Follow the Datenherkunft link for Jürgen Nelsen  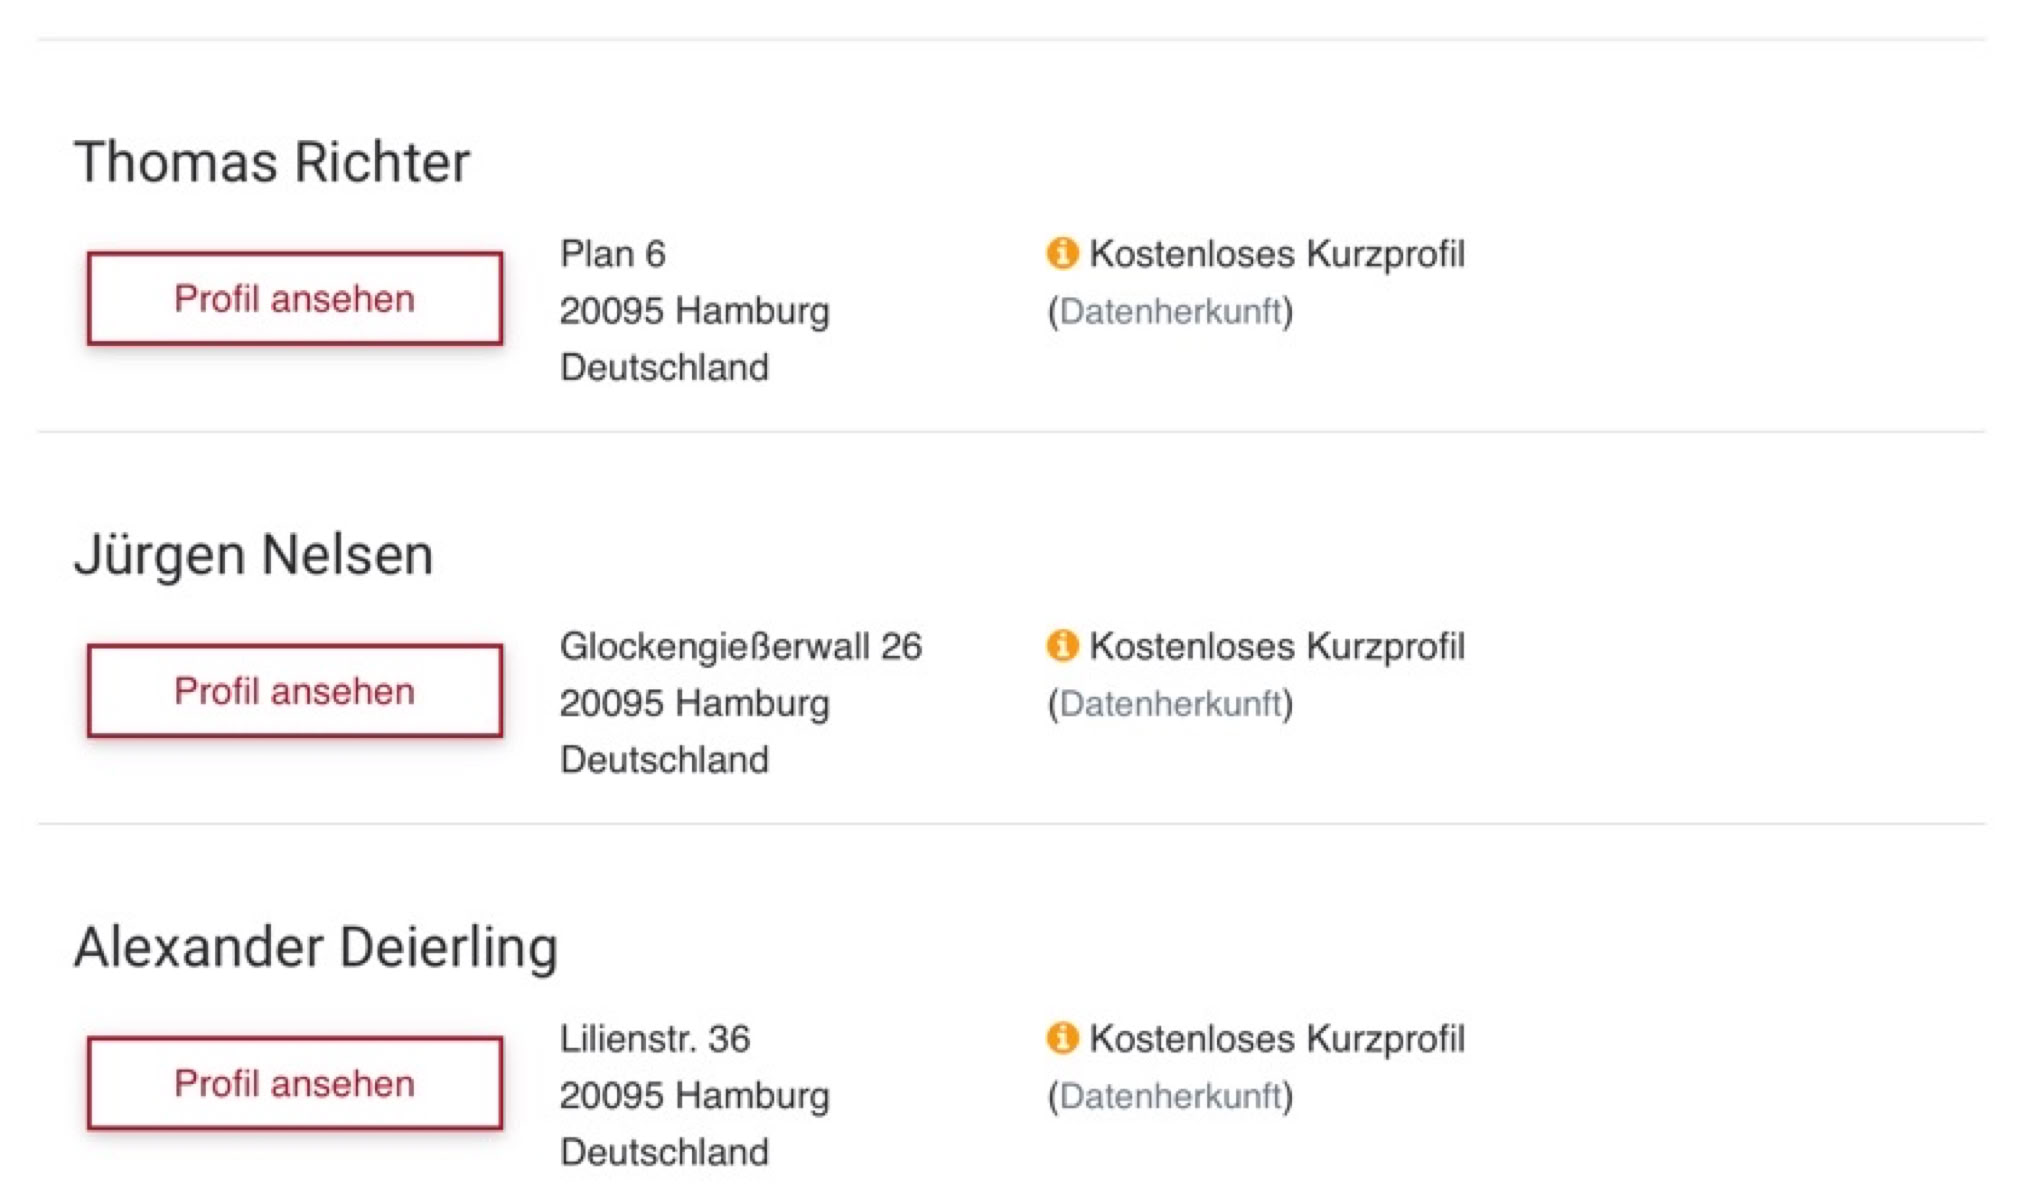click(1170, 704)
